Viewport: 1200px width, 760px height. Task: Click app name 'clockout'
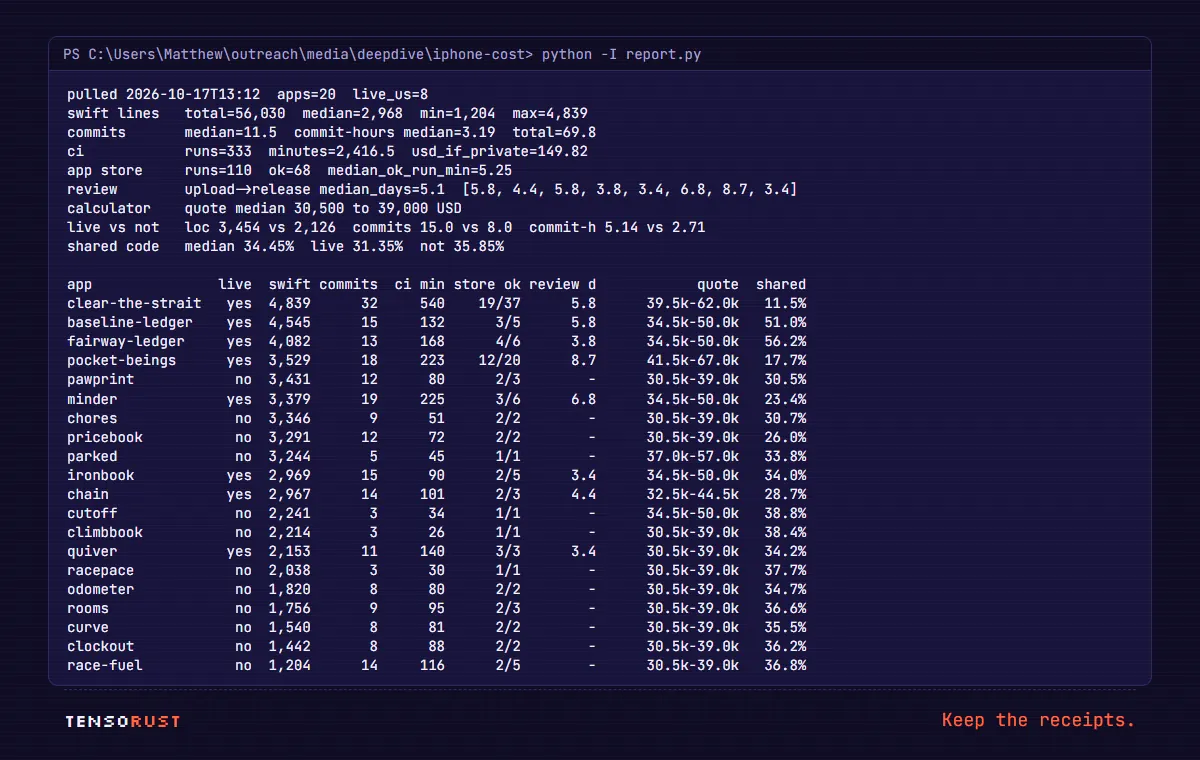click(x=100, y=646)
